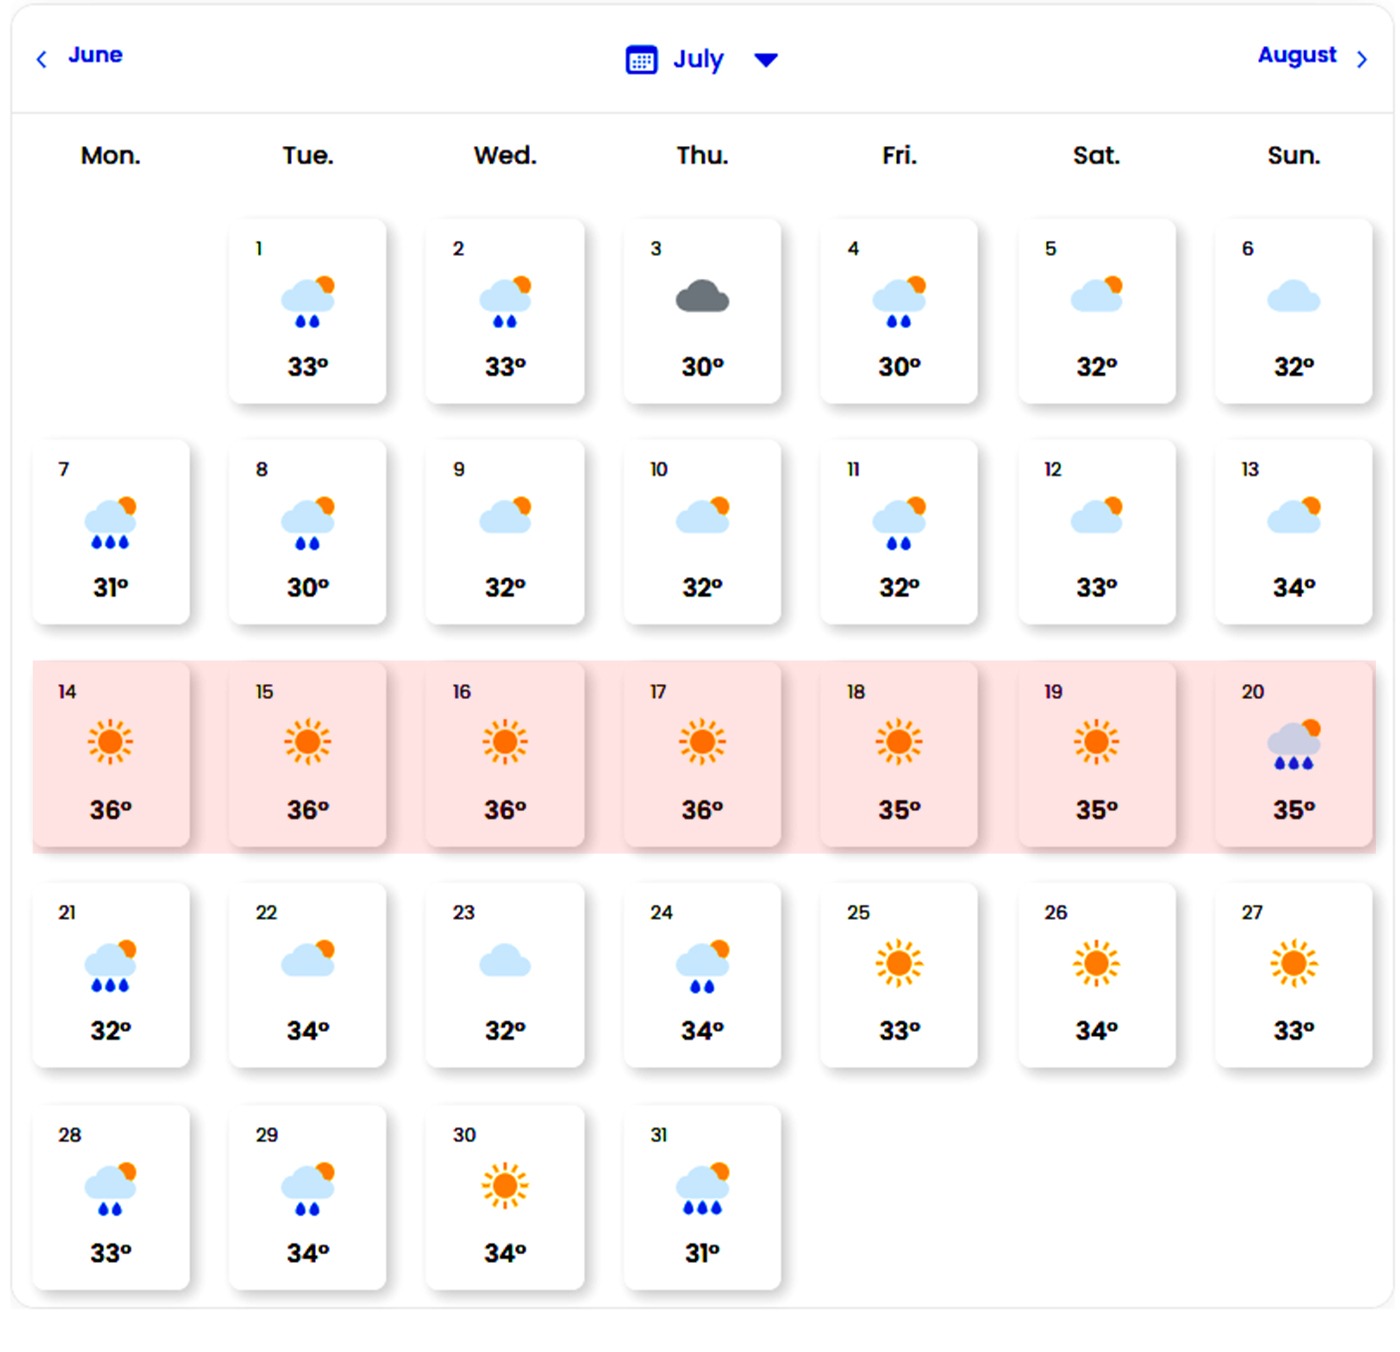Click the sun icon on July 30
The image size is (1400, 1352).
[x=505, y=1185]
